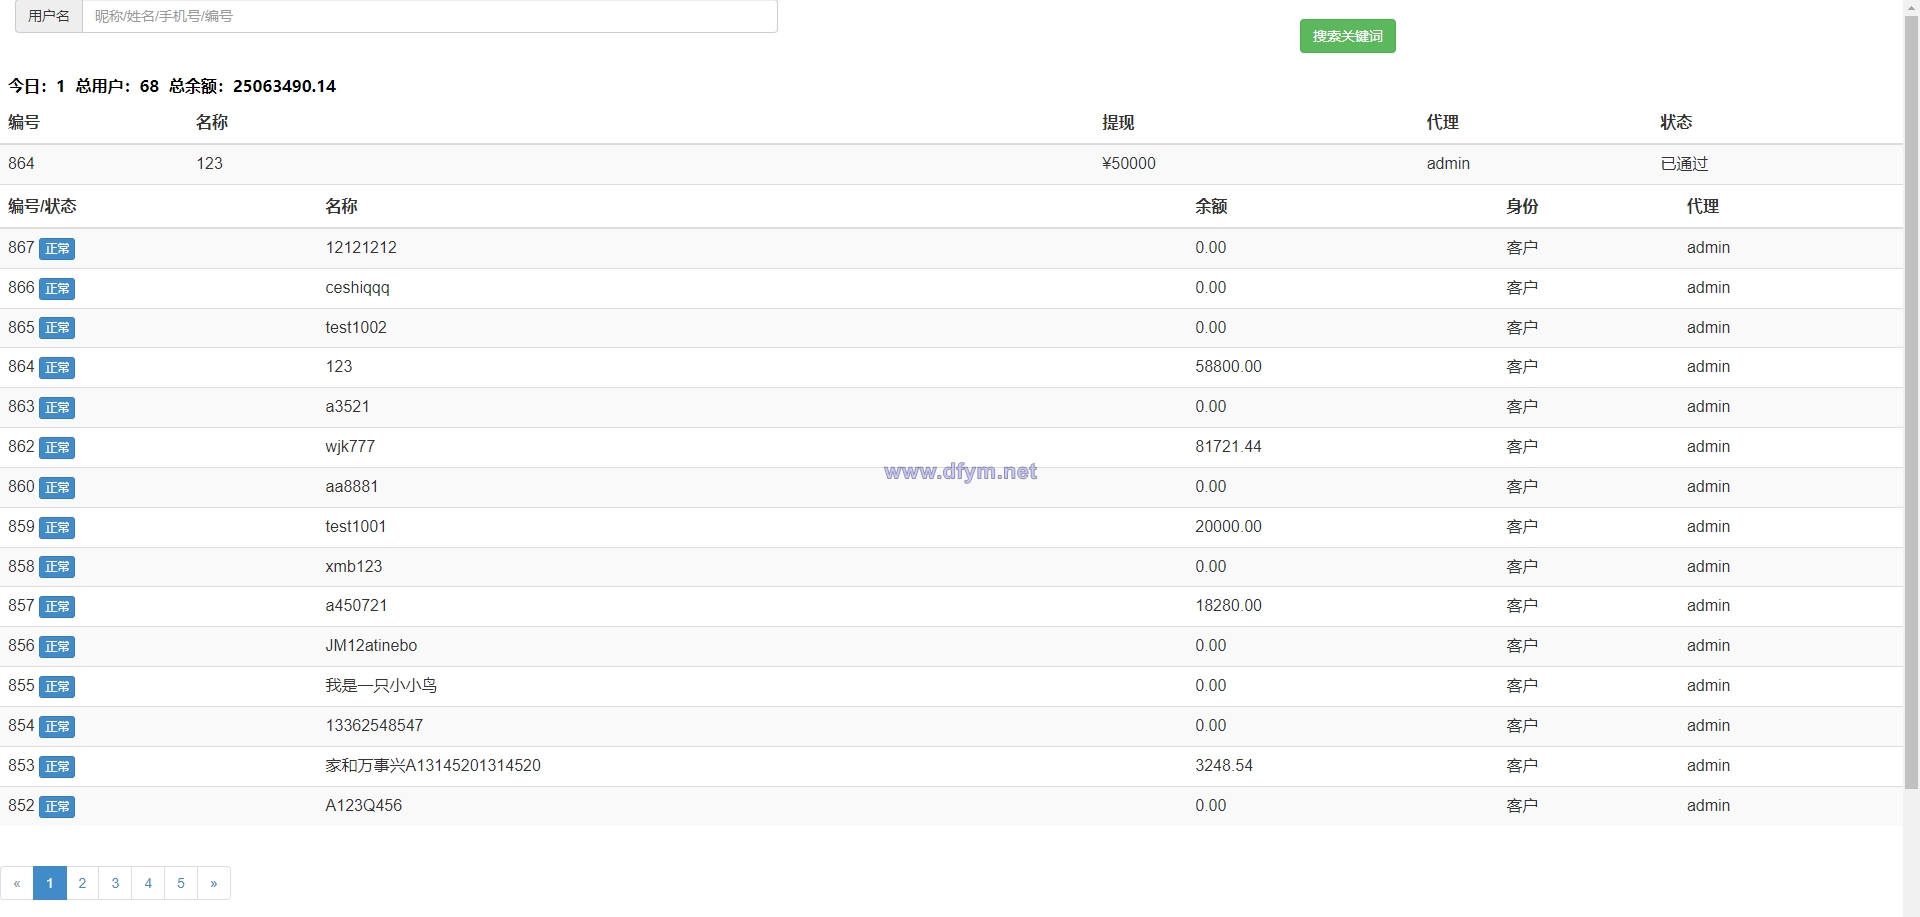Select the name 13362548547
The height and width of the screenshot is (917, 1920).
374,725
